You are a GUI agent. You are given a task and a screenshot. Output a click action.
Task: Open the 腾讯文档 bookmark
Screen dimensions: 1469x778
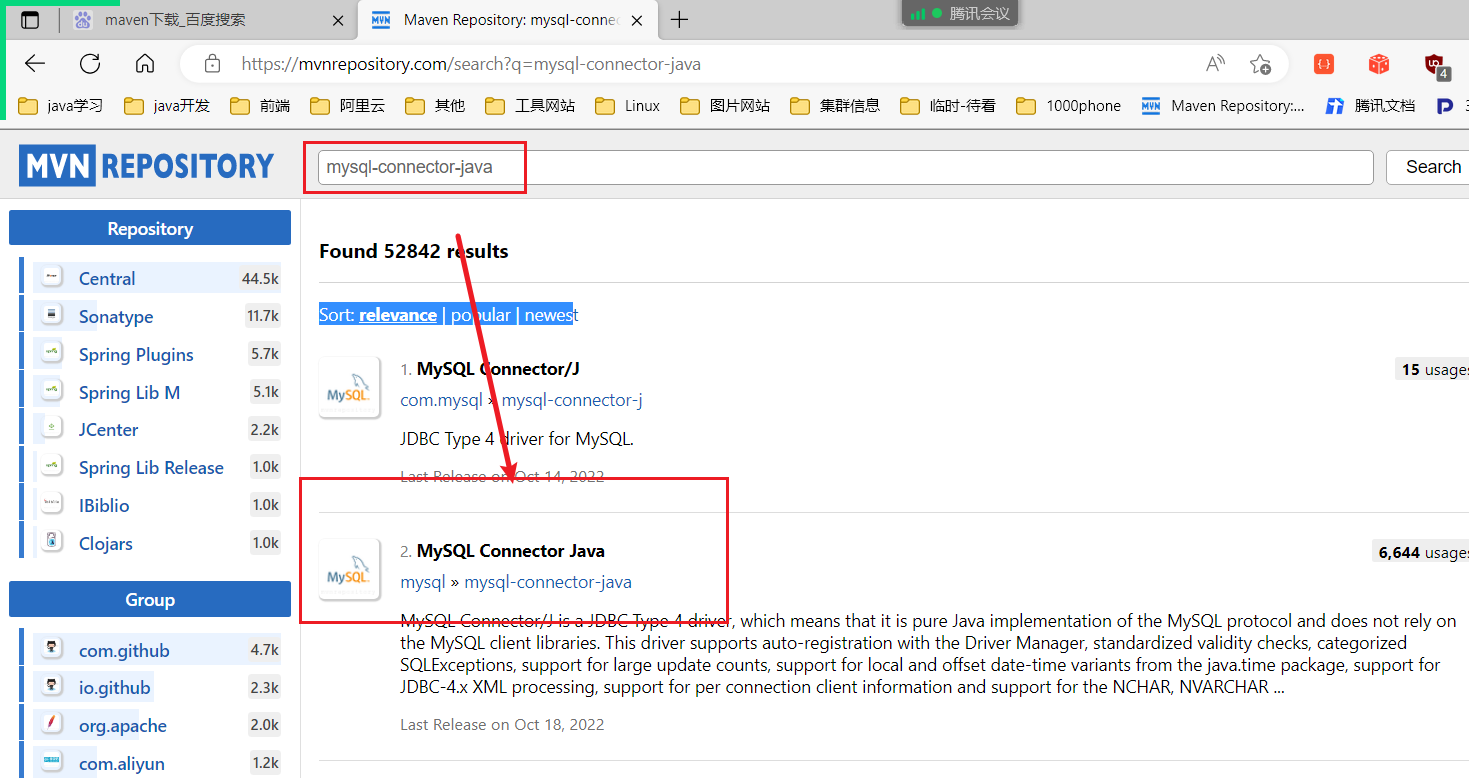[x=1370, y=105]
